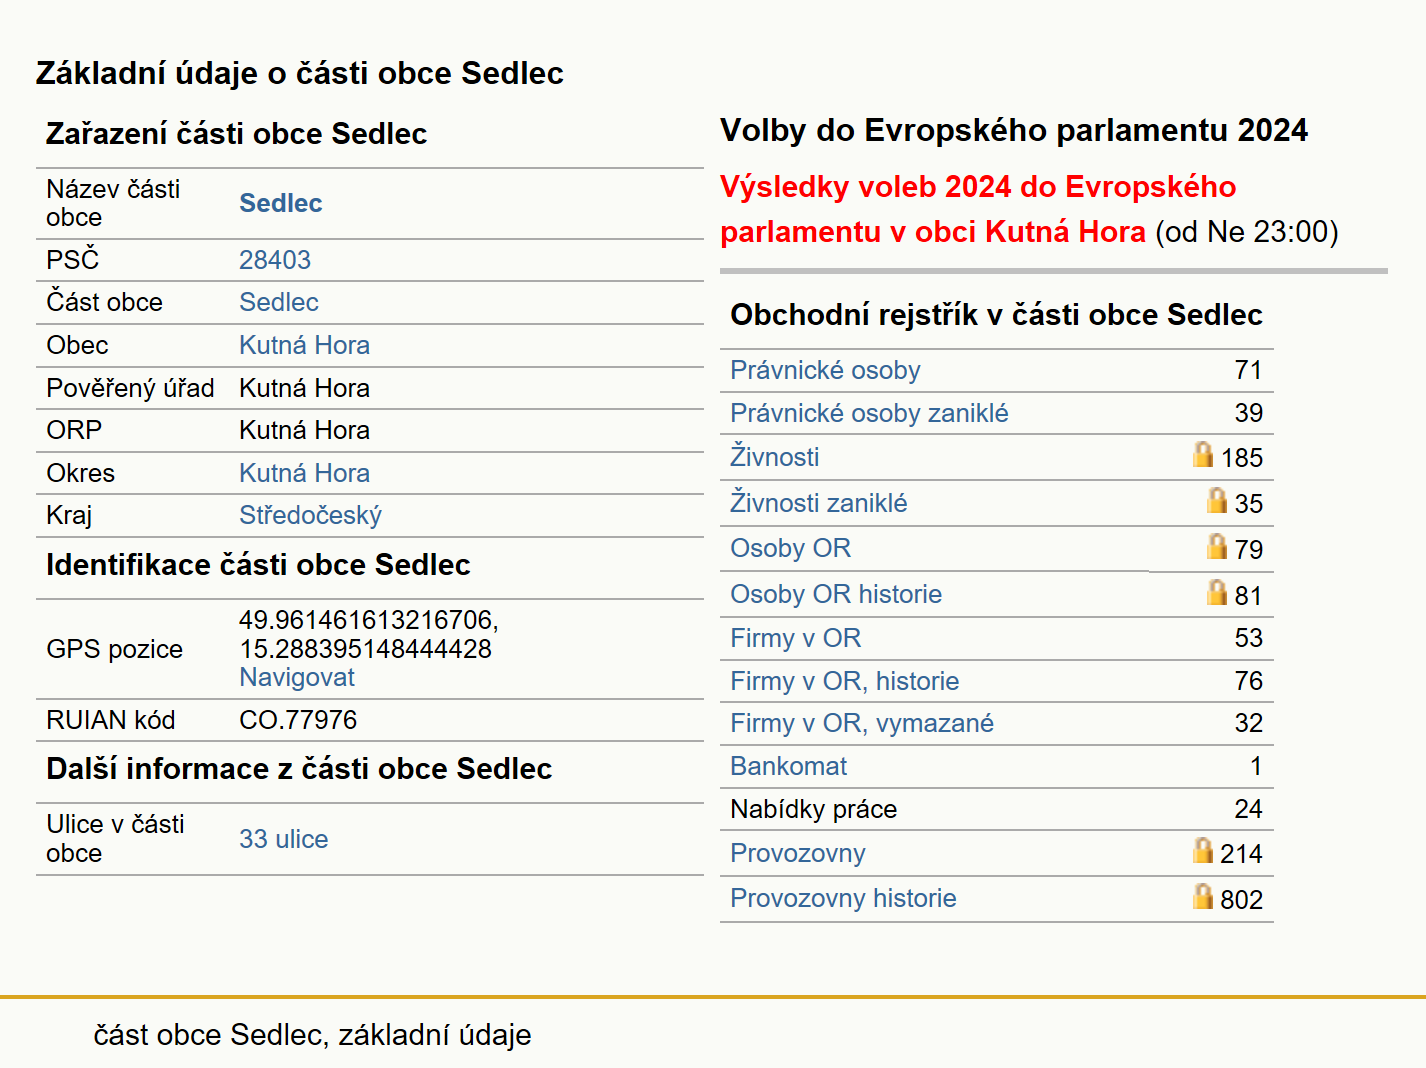
Task: Open Firmy v OR, historie
Action: point(844,681)
